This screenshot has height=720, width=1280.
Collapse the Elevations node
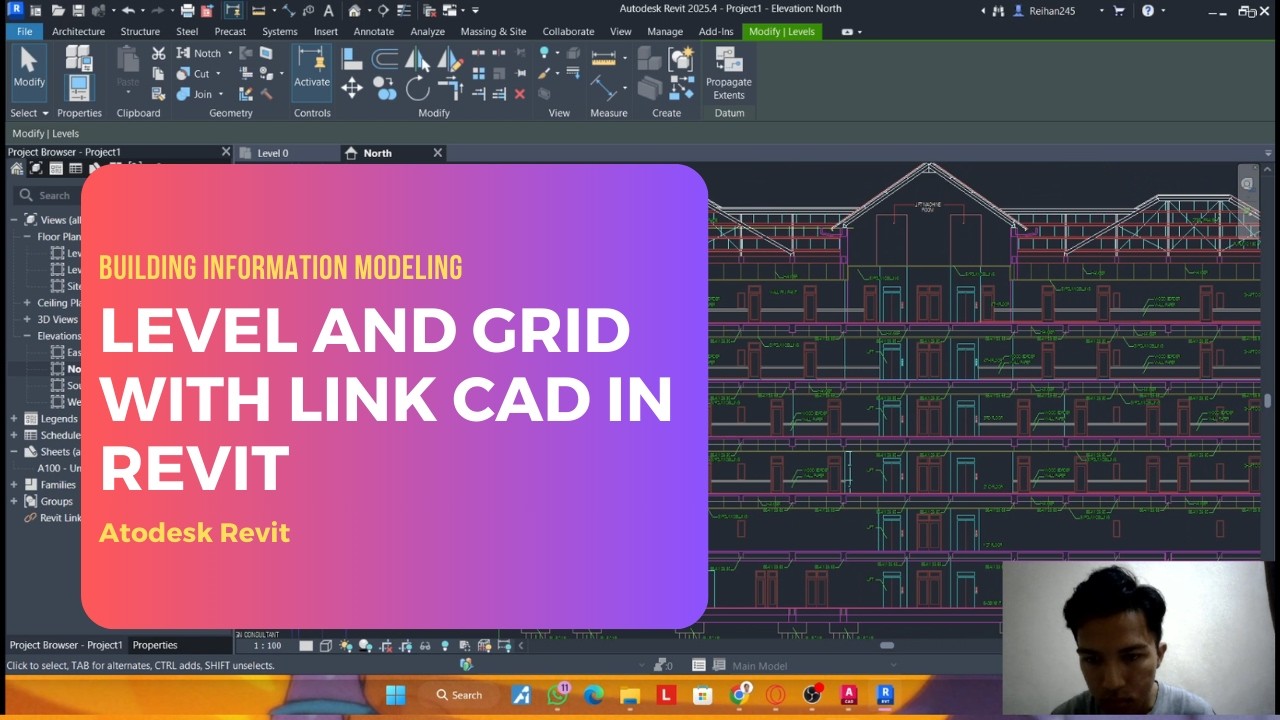coord(28,336)
